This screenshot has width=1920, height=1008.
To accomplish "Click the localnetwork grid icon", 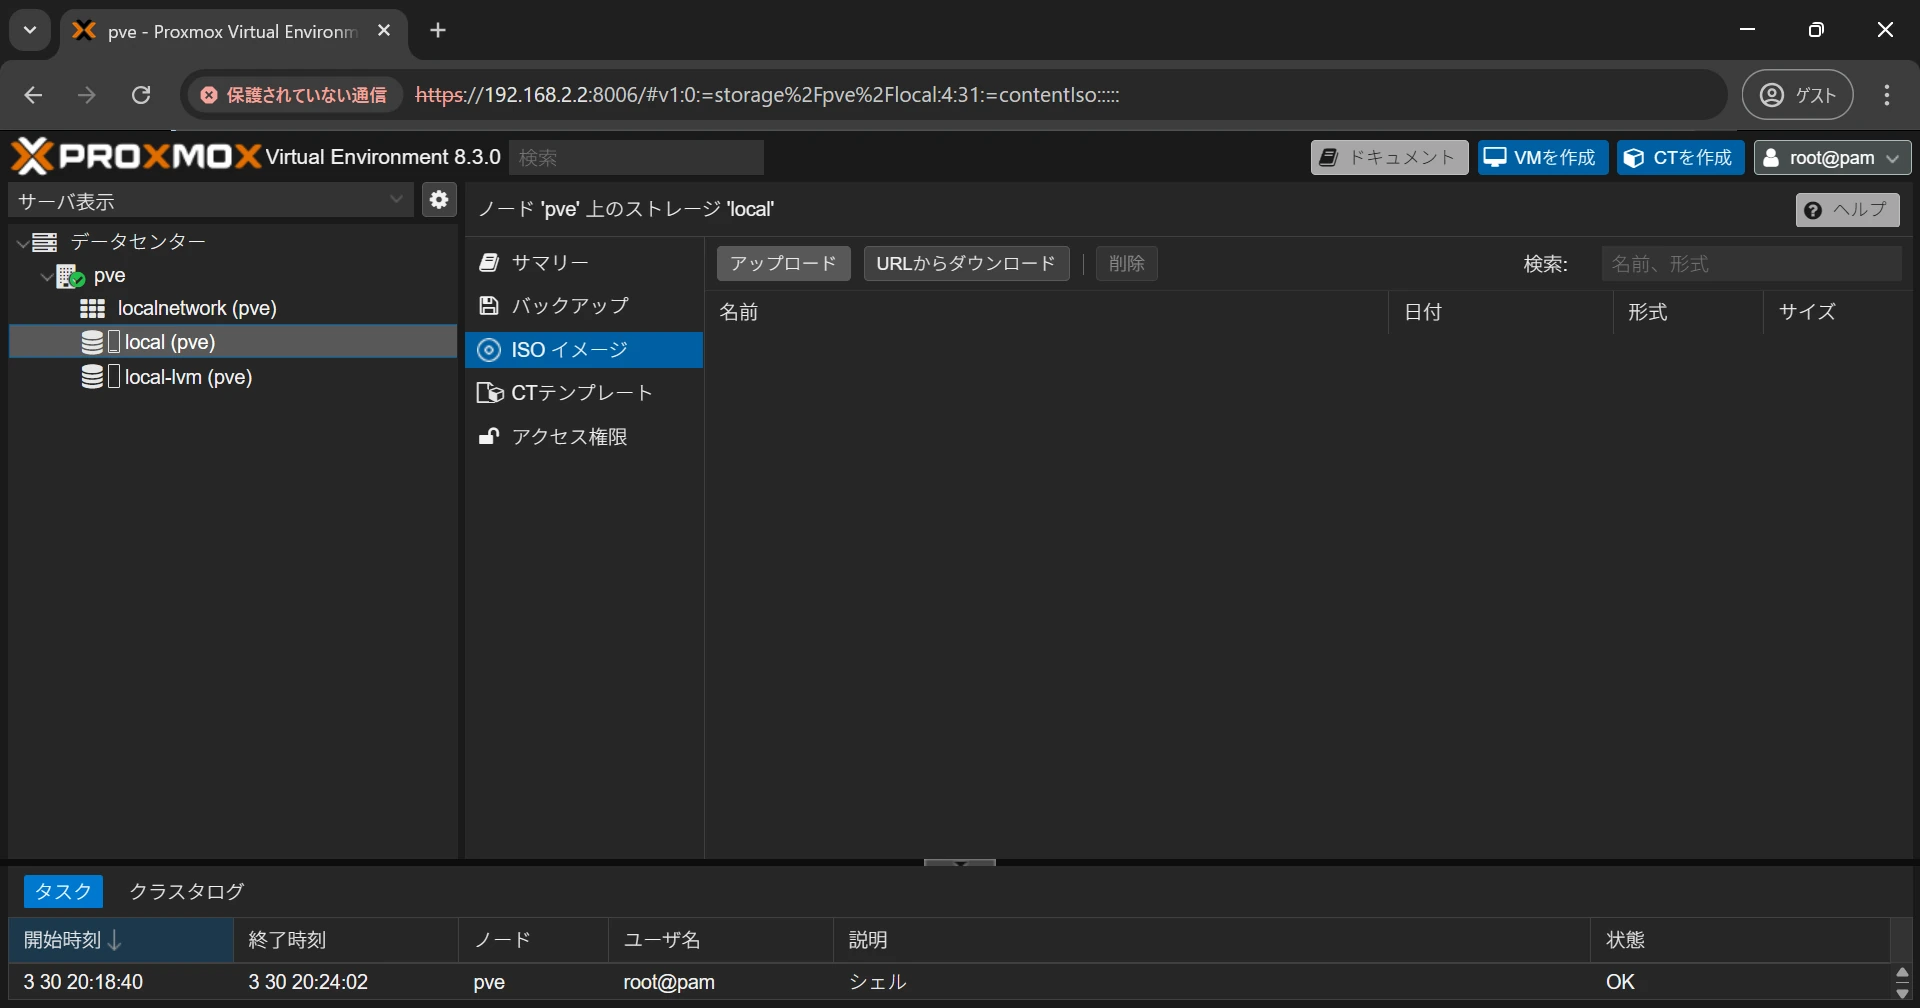I will click(93, 308).
